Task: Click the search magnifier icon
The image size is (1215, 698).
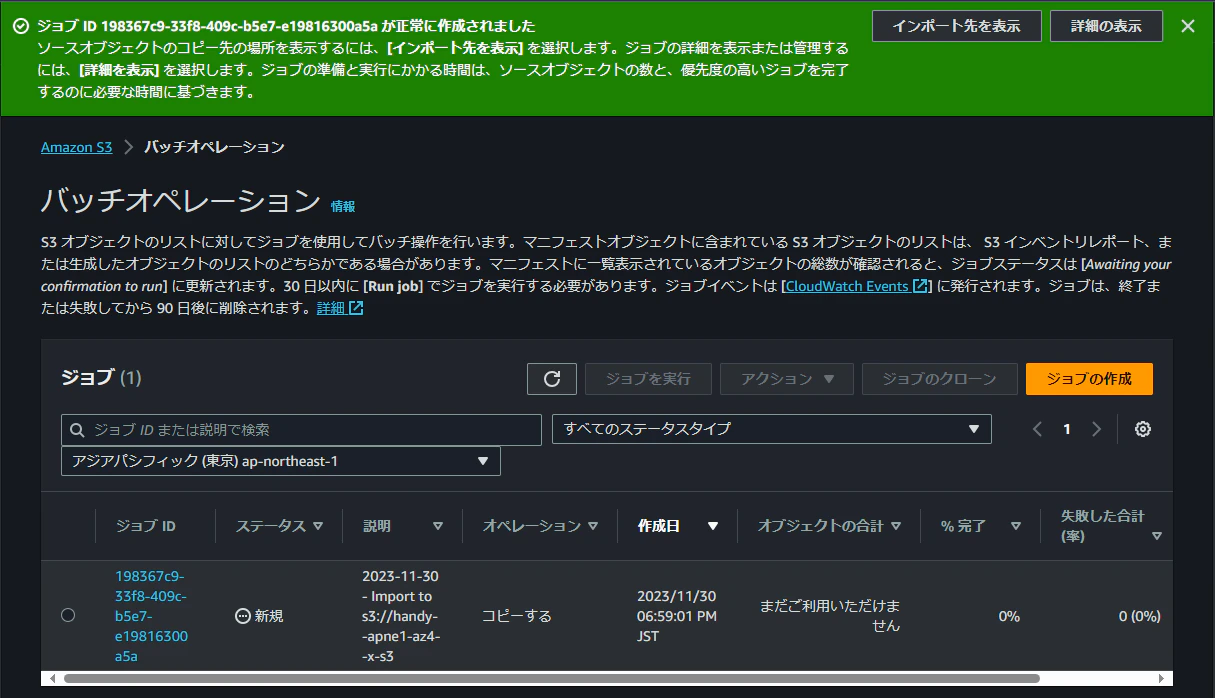Action: click(78, 430)
